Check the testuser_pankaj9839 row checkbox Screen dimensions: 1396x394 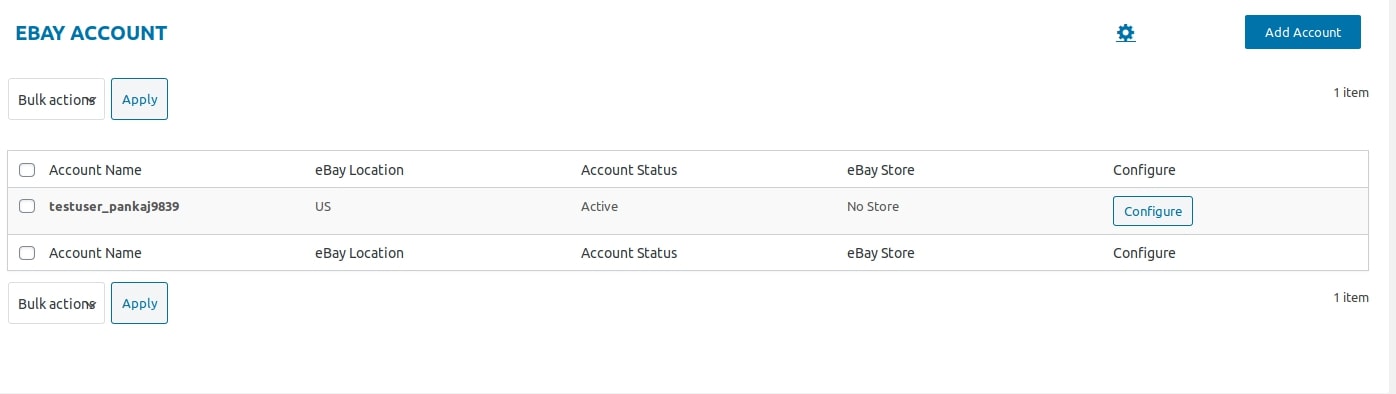click(27, 206)
